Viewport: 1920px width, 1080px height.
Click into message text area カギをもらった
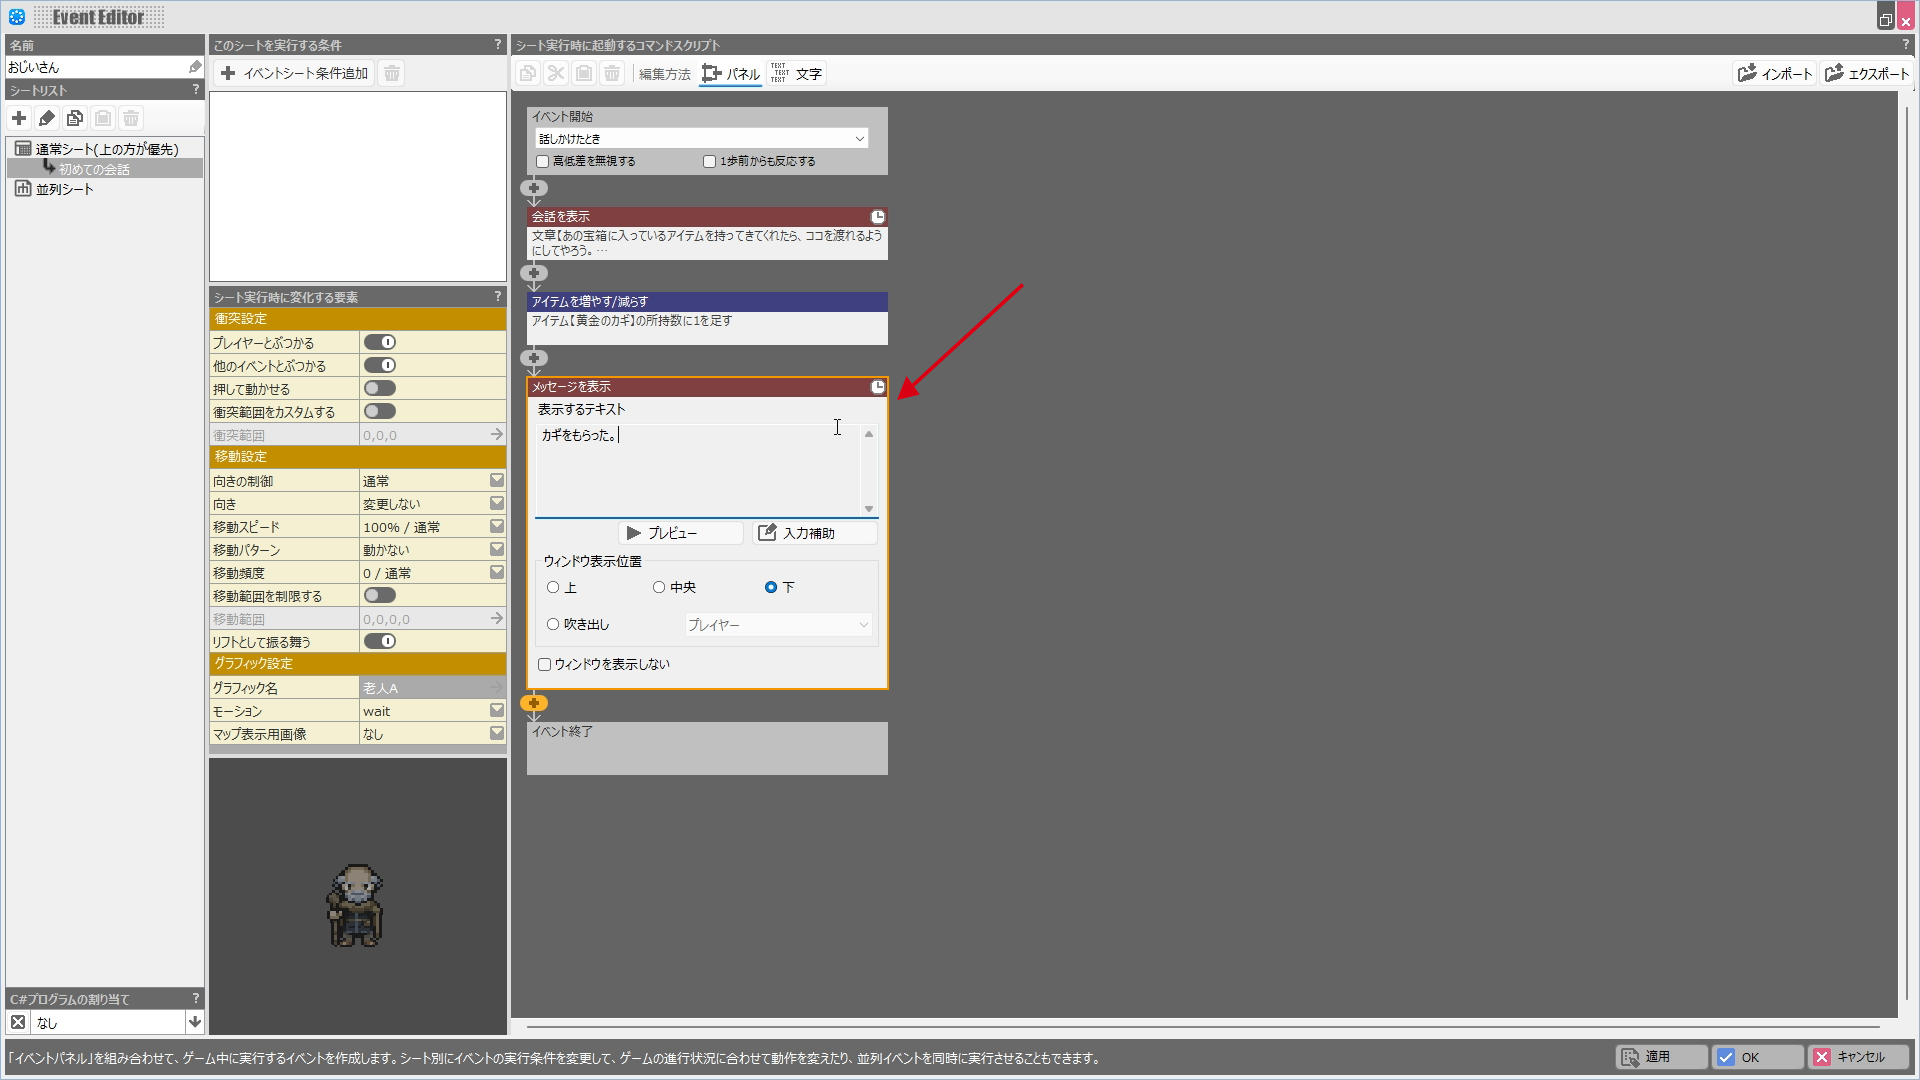point(697,470)
